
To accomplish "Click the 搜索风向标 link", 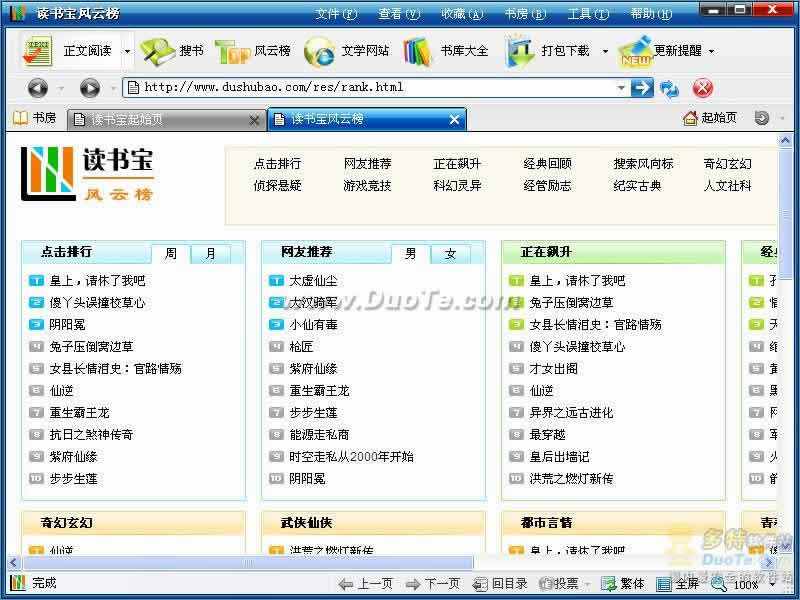I will pyautogui.click(x=643, y=164).
